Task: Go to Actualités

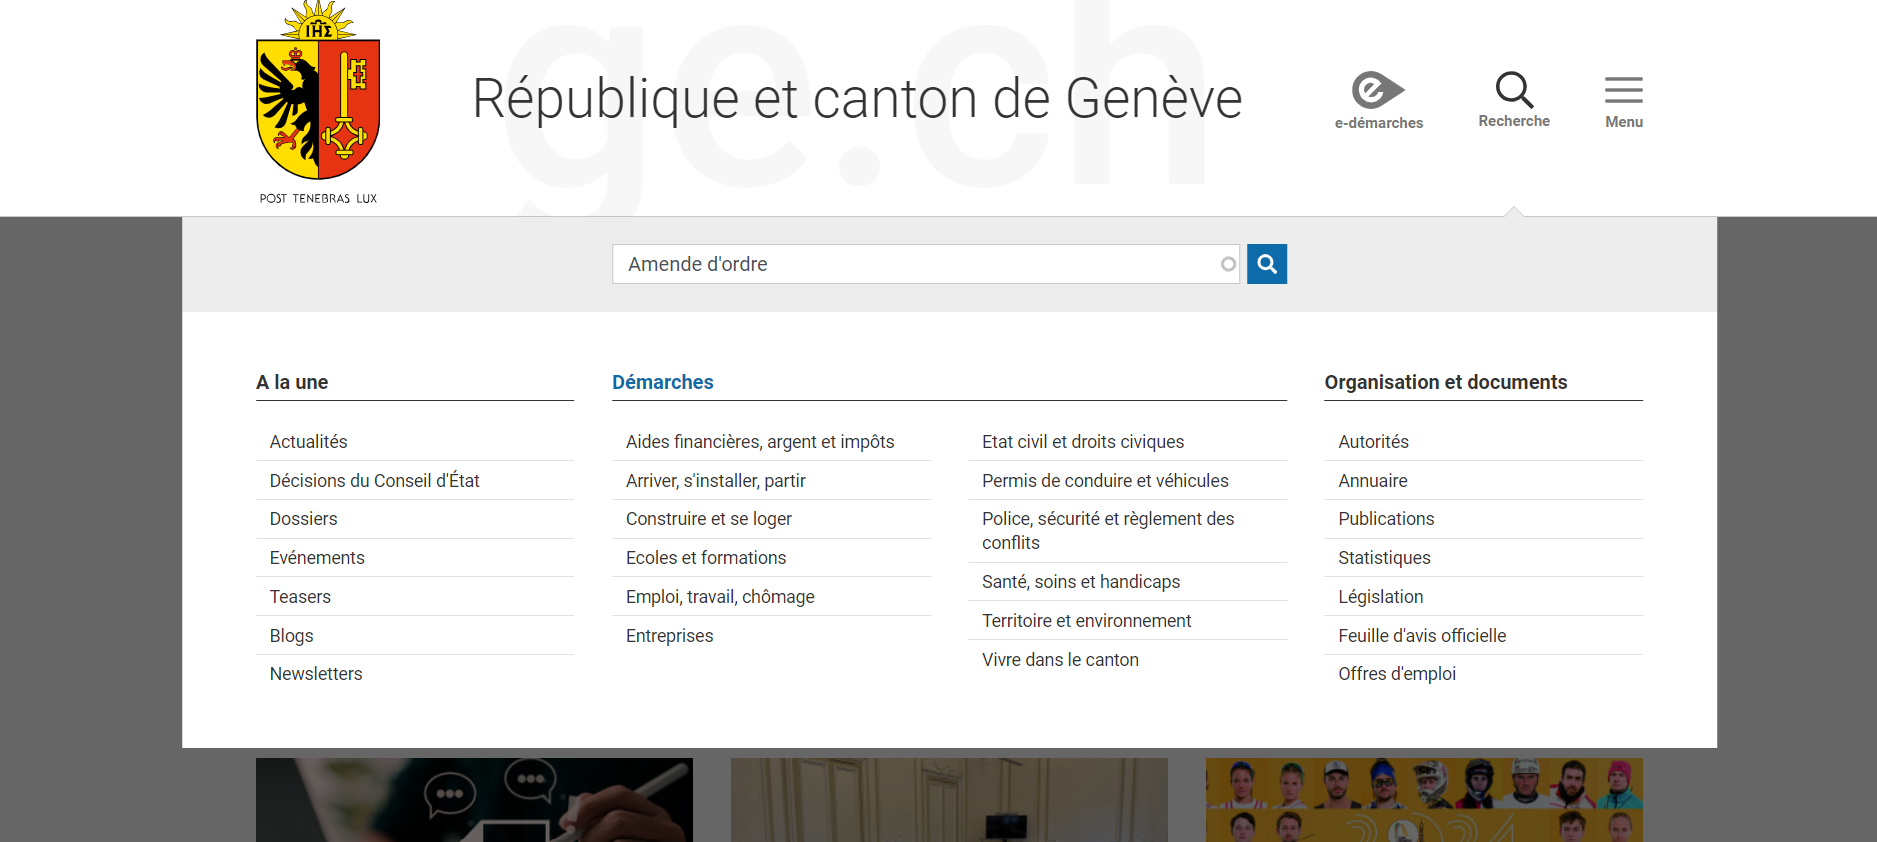Action: click(308, 442)
